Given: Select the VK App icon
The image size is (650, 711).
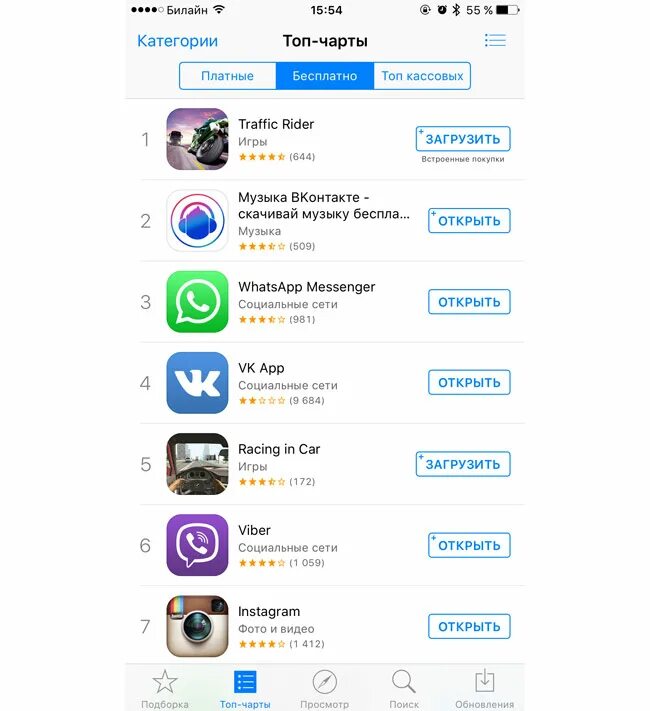Looking at the screenshot, I should (197, 383).
